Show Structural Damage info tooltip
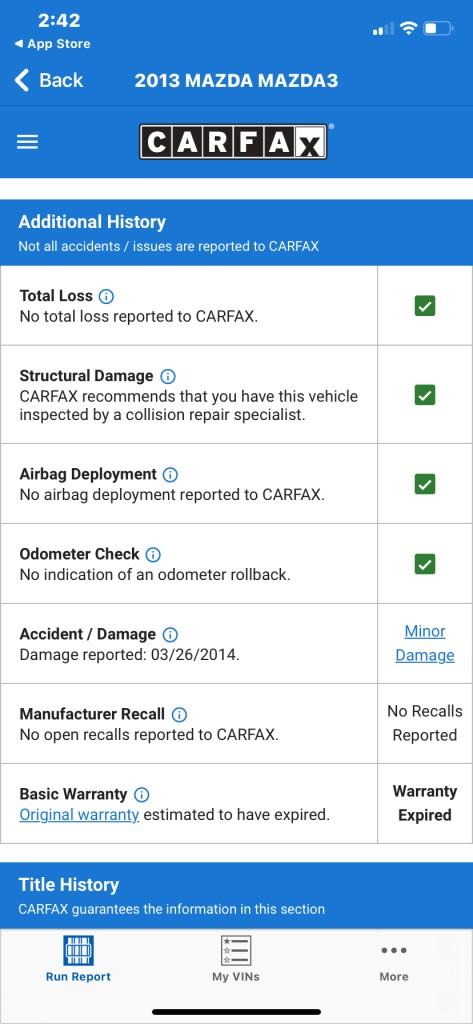The width and height of the screenshot is (473, 1024). [168, 376]
